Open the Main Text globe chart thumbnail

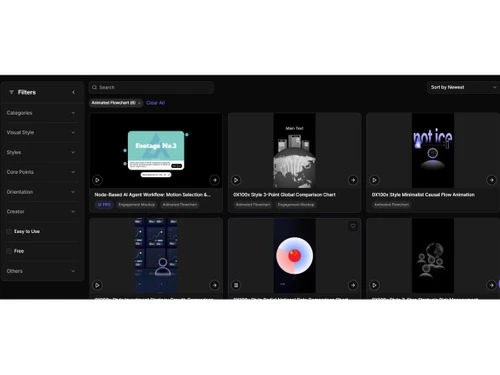[x=294, y=151]
